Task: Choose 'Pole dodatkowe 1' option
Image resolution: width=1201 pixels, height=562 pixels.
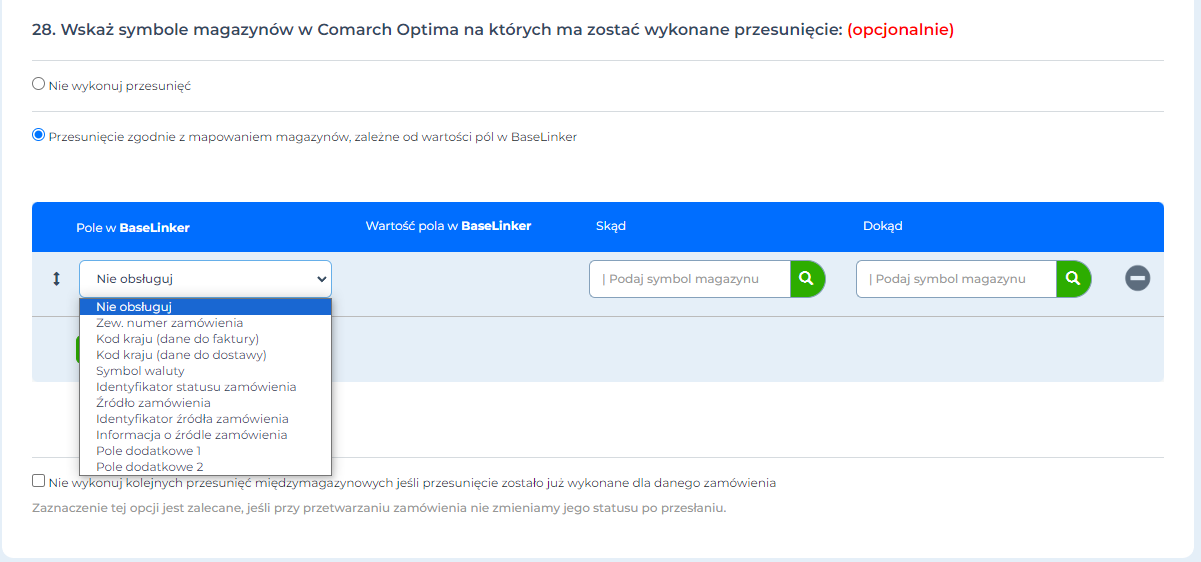Action: [x=148, y=451]
